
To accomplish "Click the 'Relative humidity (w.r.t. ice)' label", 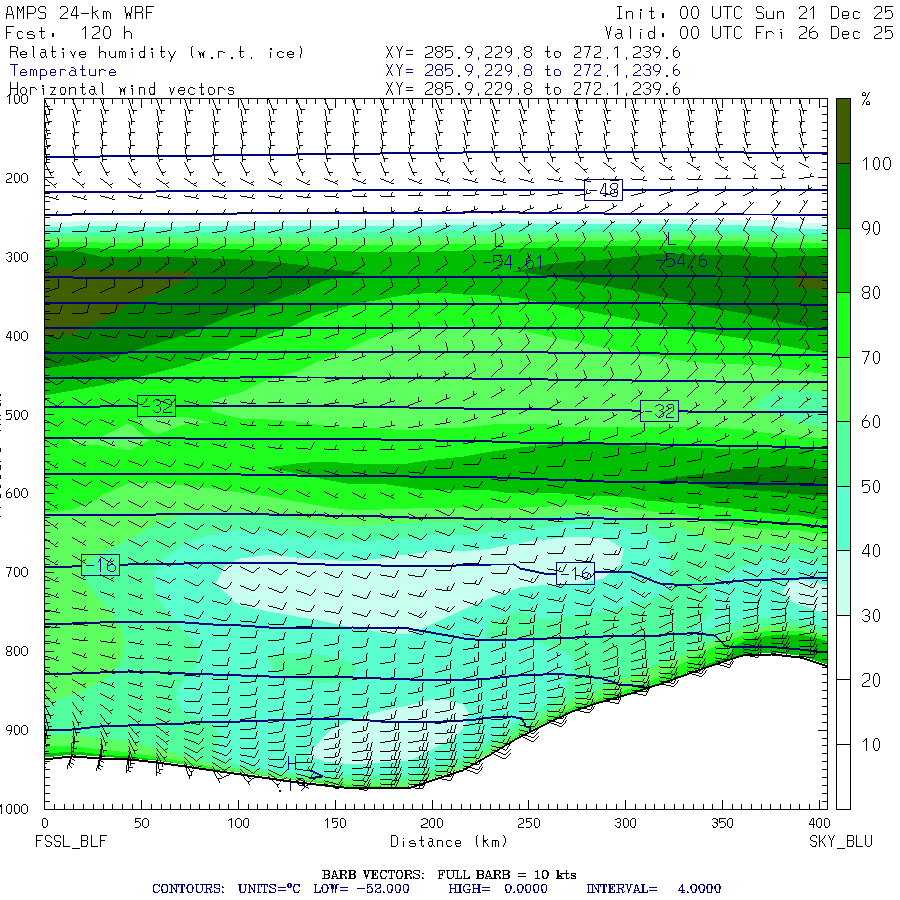I will [156, 53].
